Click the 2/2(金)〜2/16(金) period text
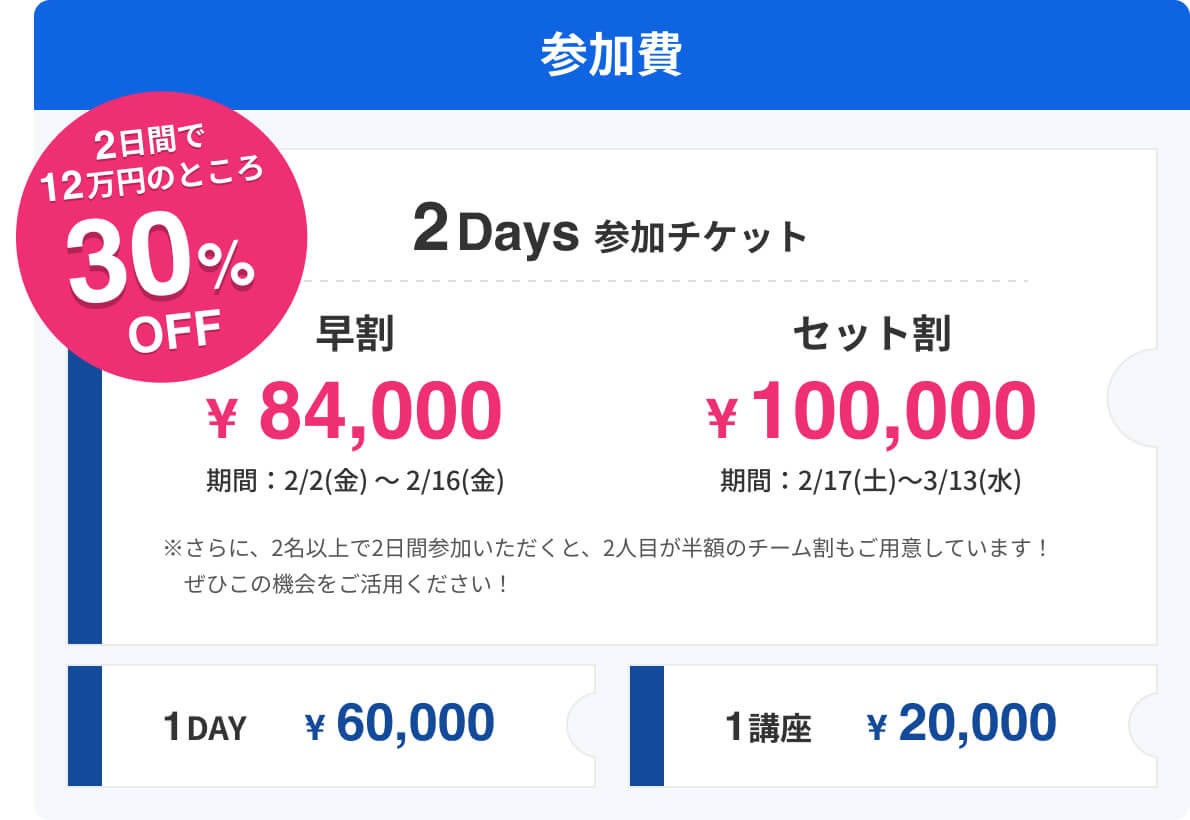This screenshot has height=820, width=1190. pyautogui.click(x=354, y=482)
